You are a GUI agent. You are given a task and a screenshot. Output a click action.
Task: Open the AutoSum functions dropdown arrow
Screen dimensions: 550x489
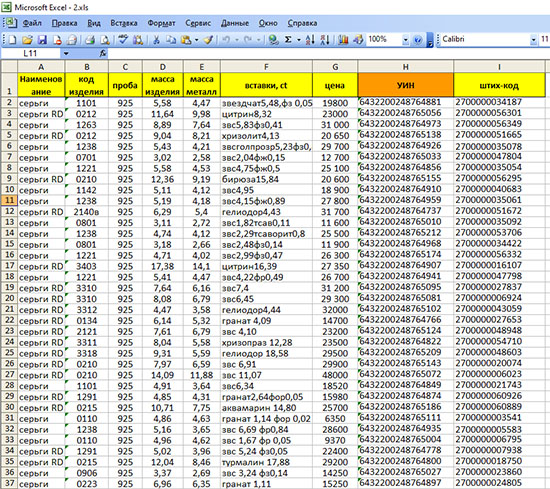[x=299, y=40]
